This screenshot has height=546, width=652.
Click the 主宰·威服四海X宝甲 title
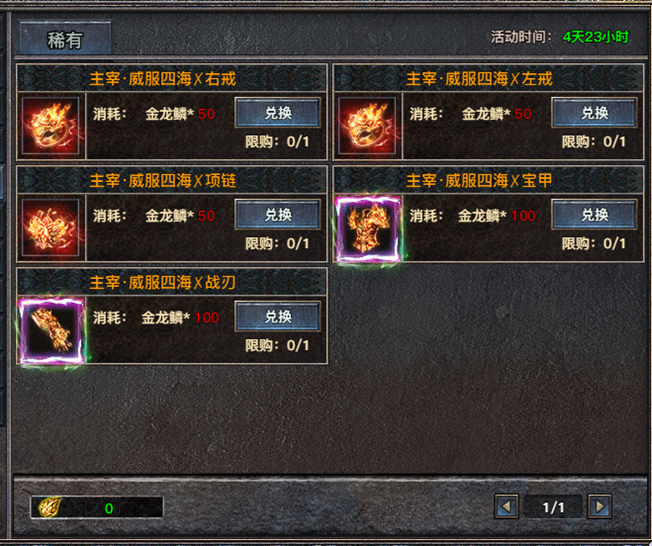[x=479, y=180]
